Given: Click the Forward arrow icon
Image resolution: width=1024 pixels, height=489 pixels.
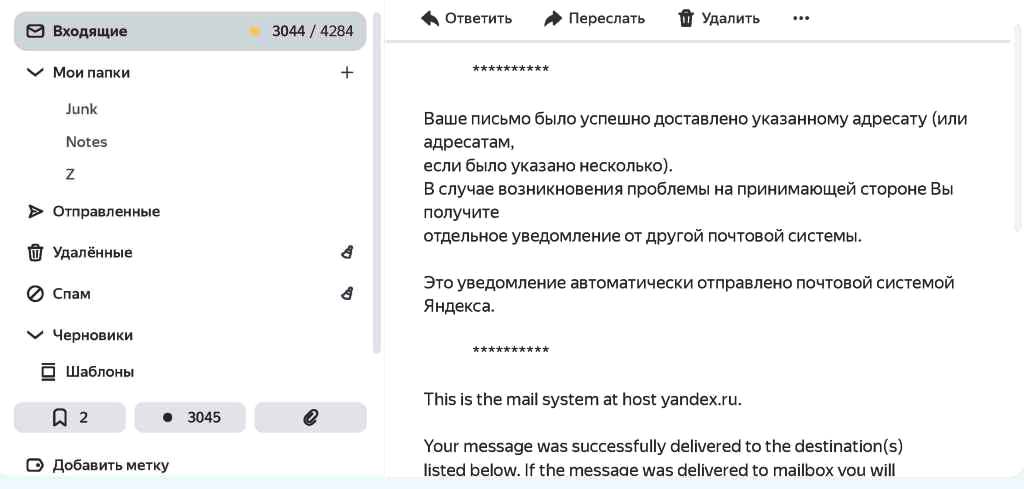Looking at the screenshot, I should 554,18.
